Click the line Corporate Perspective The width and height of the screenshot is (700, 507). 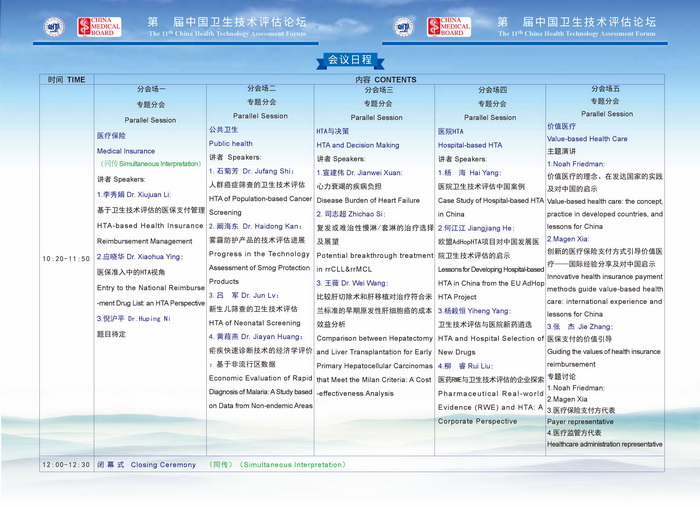tap(477, 422)
